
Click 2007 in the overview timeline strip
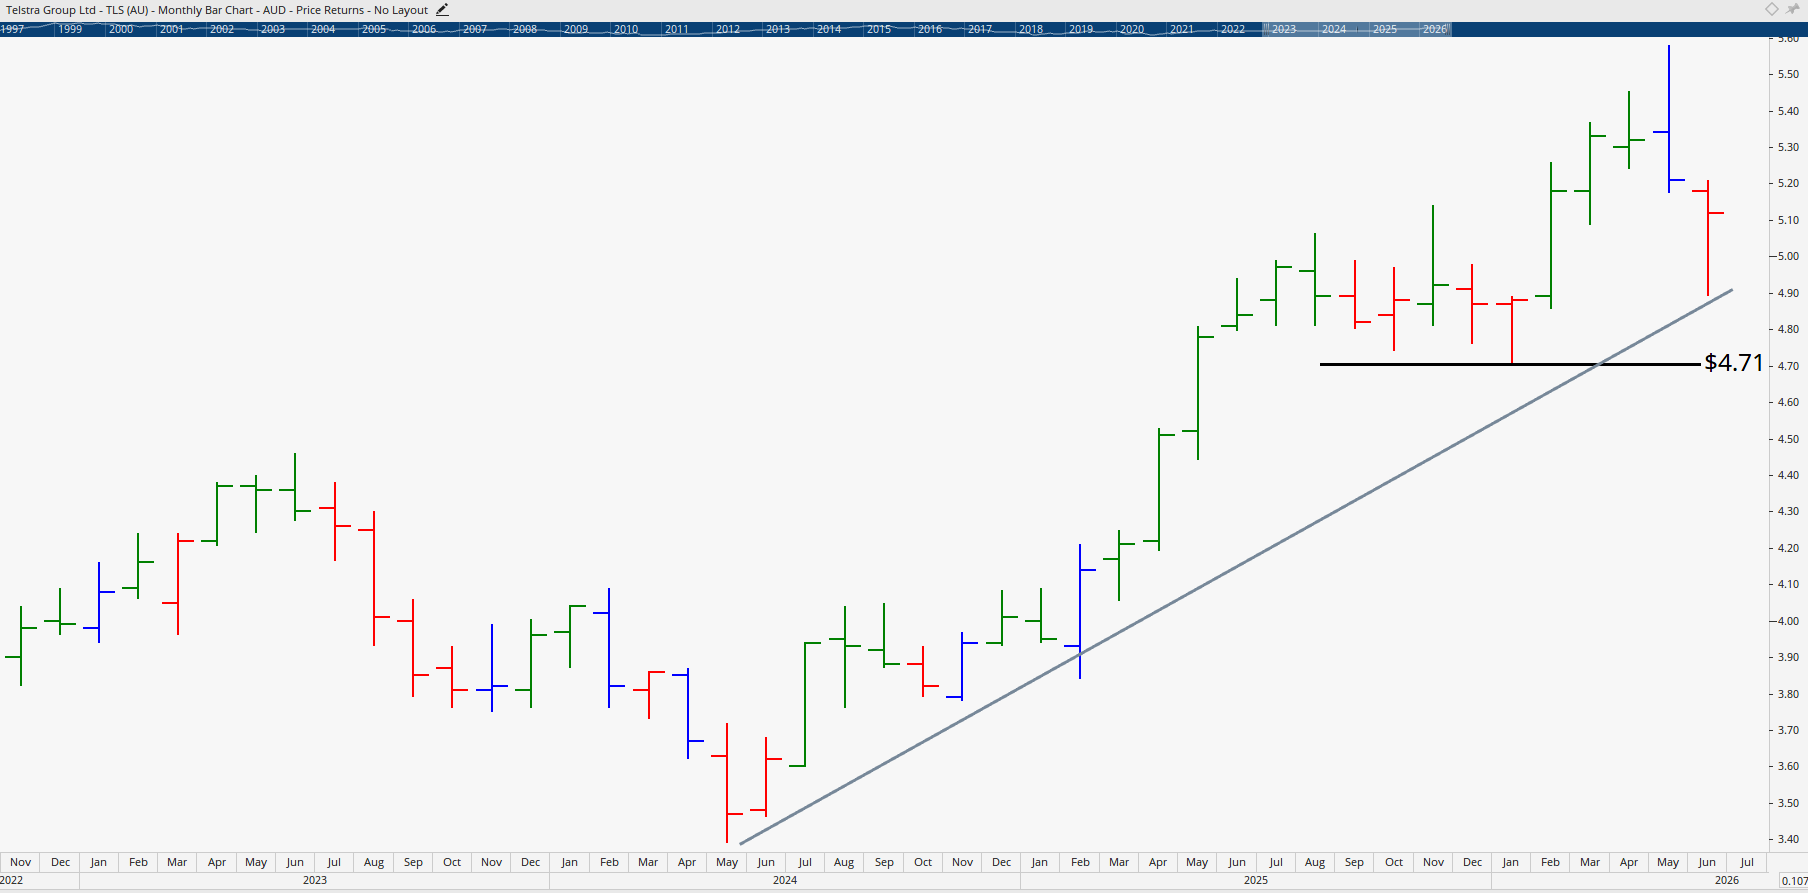click(x=475, y=29)
